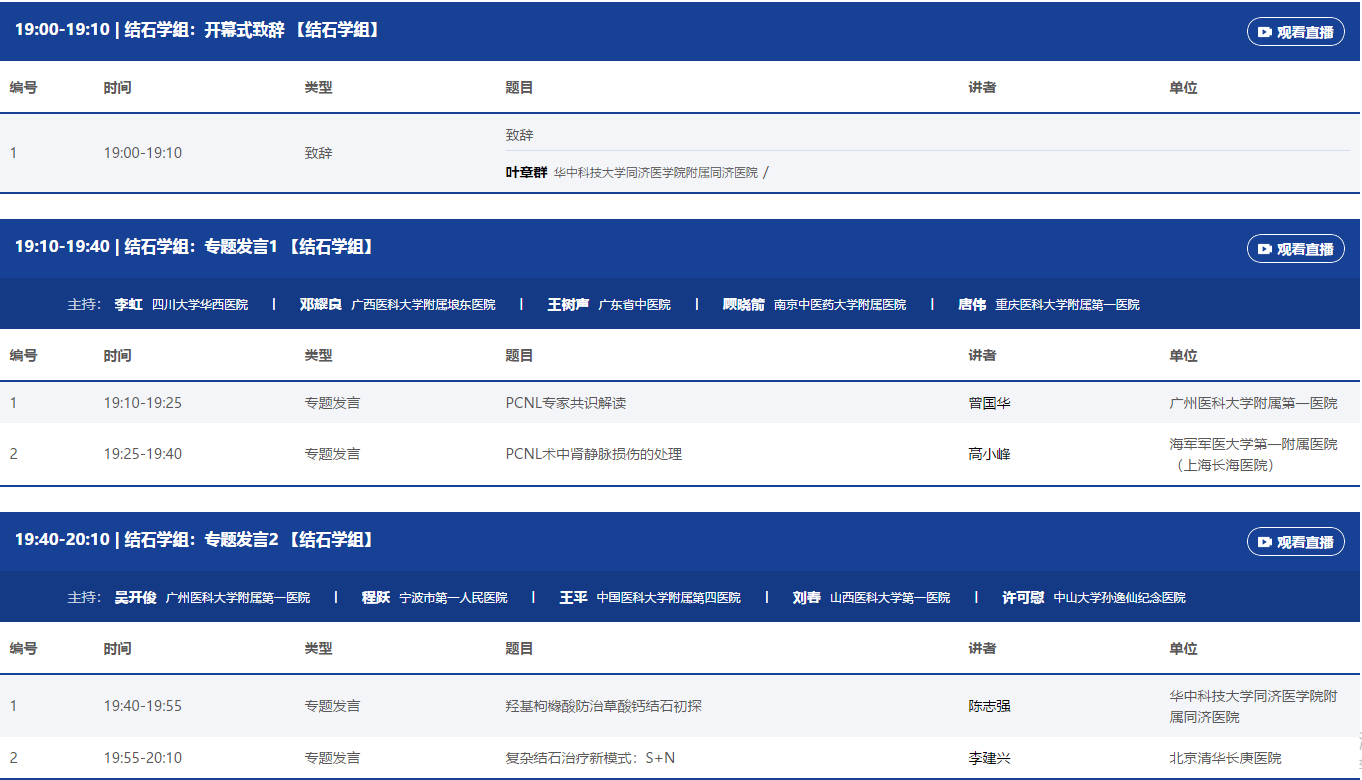Open the talk 复杂结石治疗新模式：S+N
The width and height of the screenshot is (1362, 780).
pyautogui.click(x=590, y=758)
